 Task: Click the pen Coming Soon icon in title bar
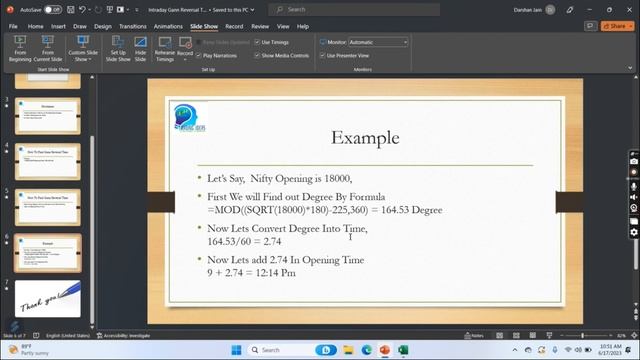point(570,9)
